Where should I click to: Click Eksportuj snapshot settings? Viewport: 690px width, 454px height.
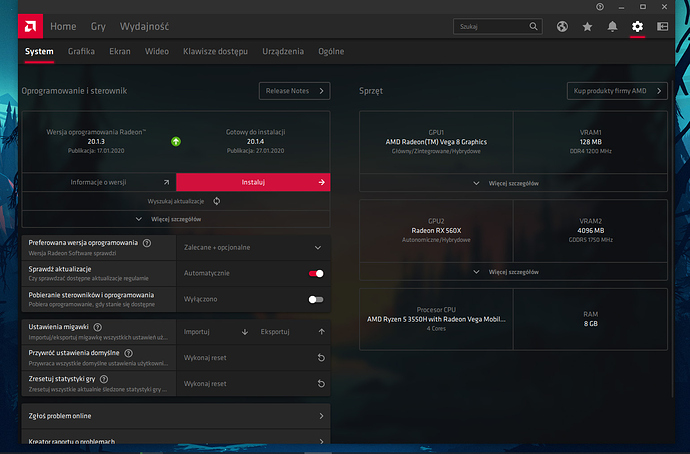(x=292, y=332)
